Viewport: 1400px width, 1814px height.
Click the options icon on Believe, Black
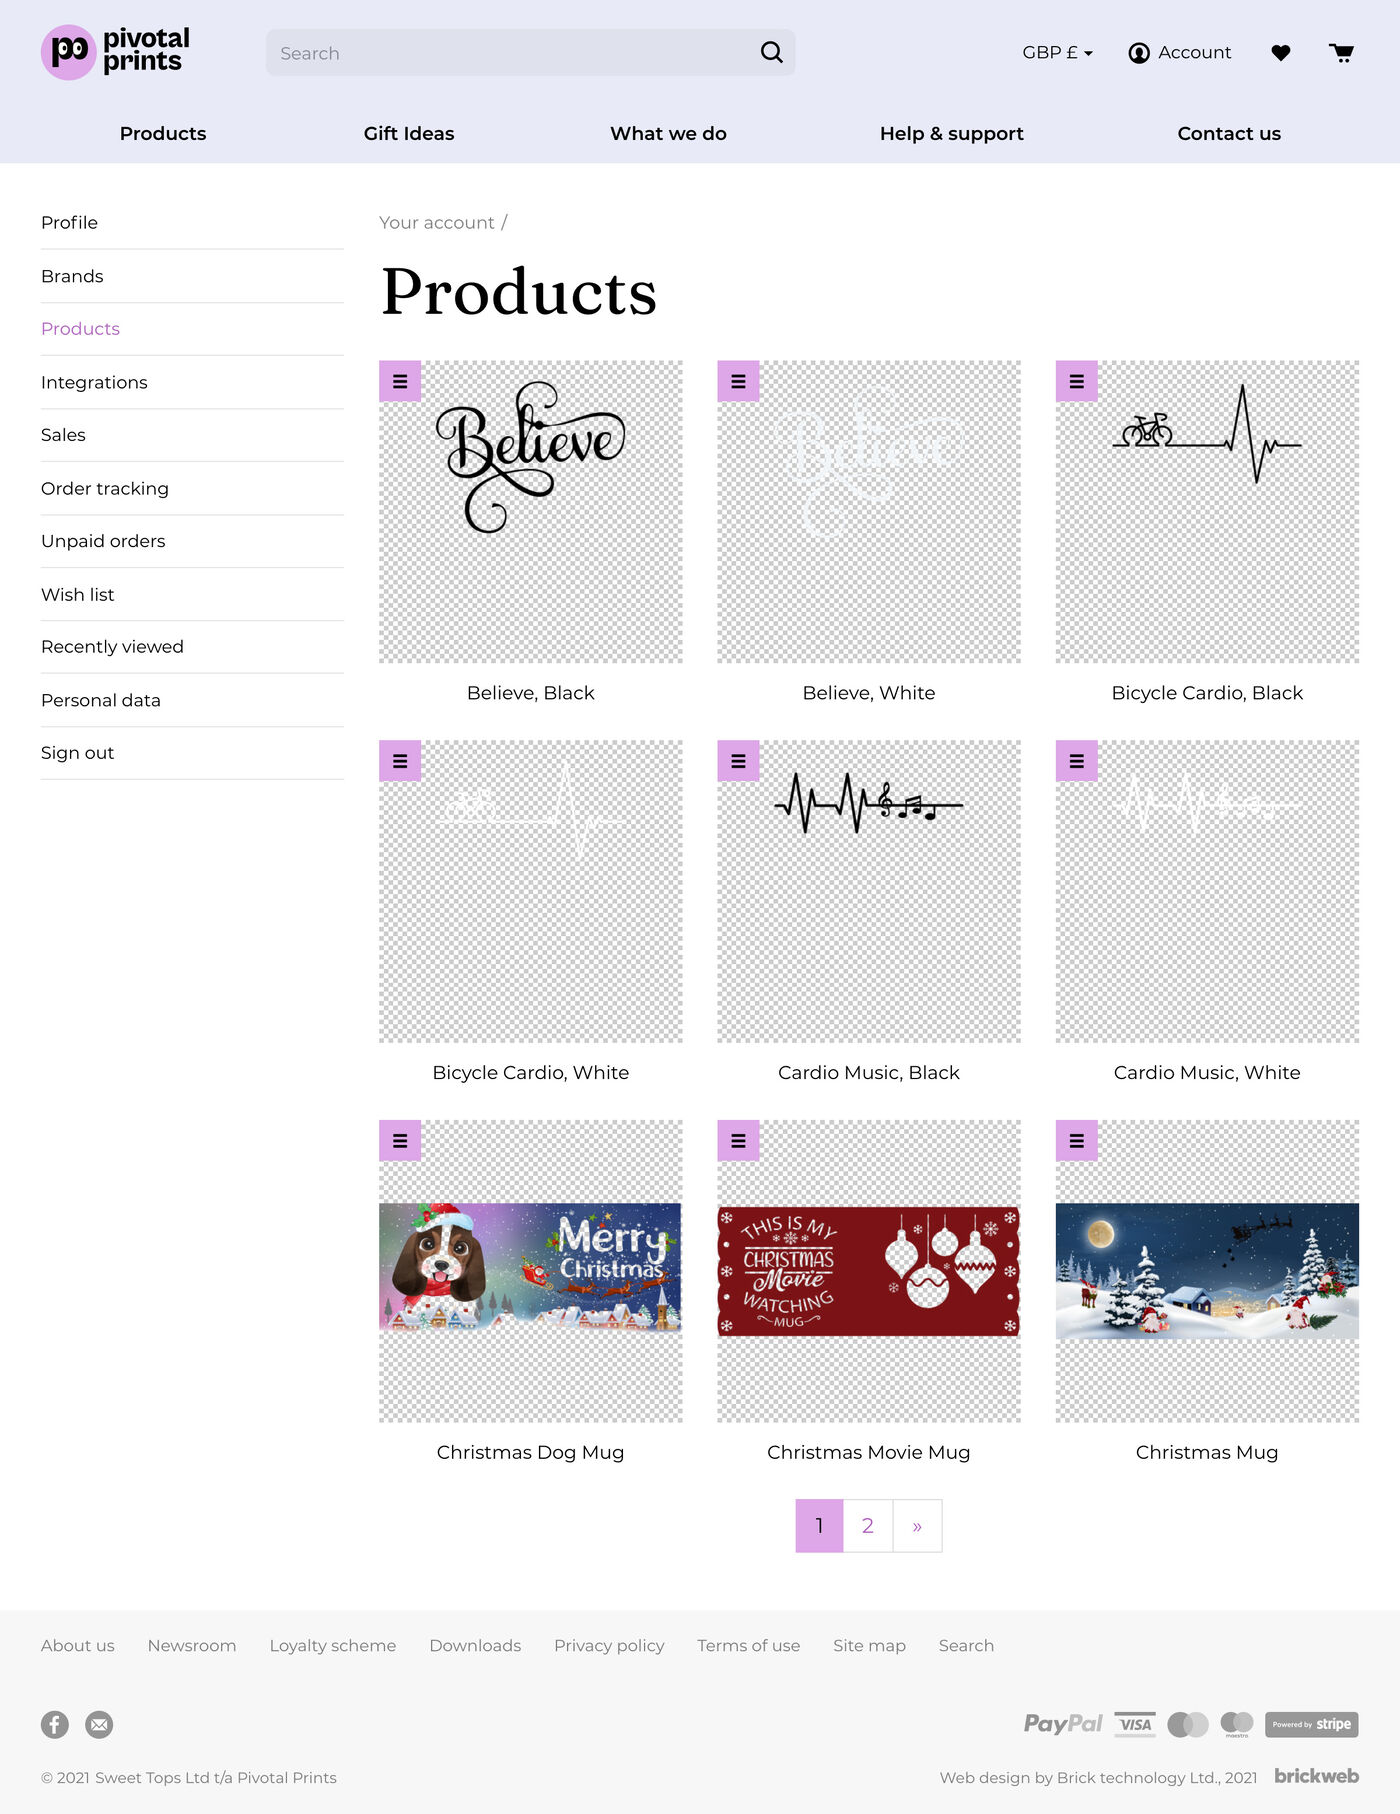(399, 381)
